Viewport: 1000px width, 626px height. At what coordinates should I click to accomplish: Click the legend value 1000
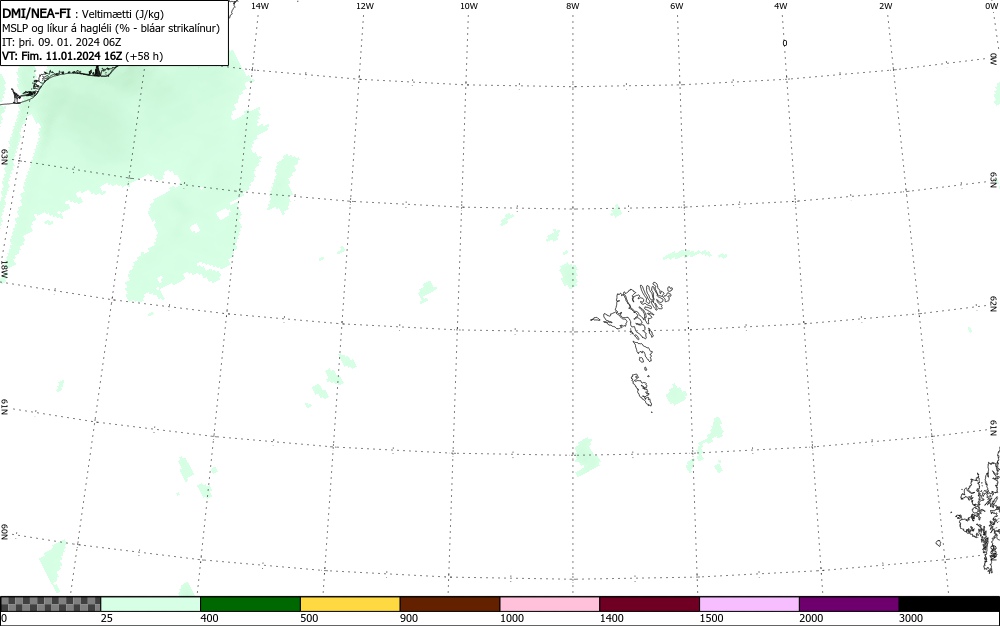(511, 618)
